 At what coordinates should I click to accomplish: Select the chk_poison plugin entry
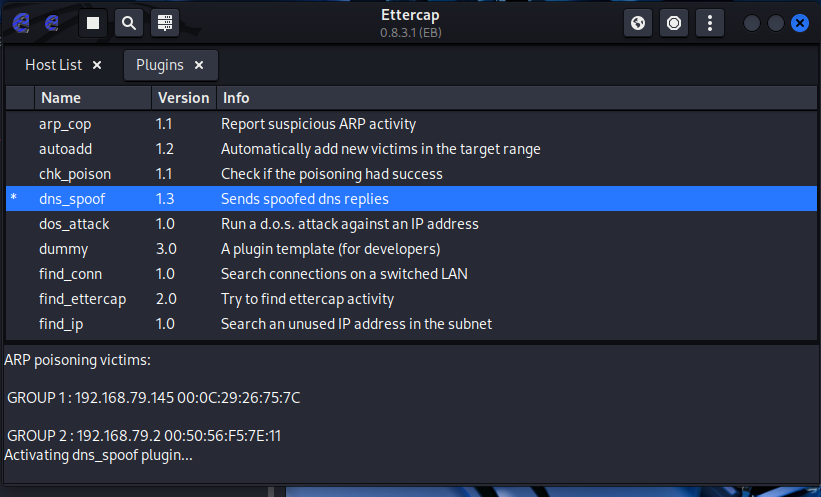75,174
